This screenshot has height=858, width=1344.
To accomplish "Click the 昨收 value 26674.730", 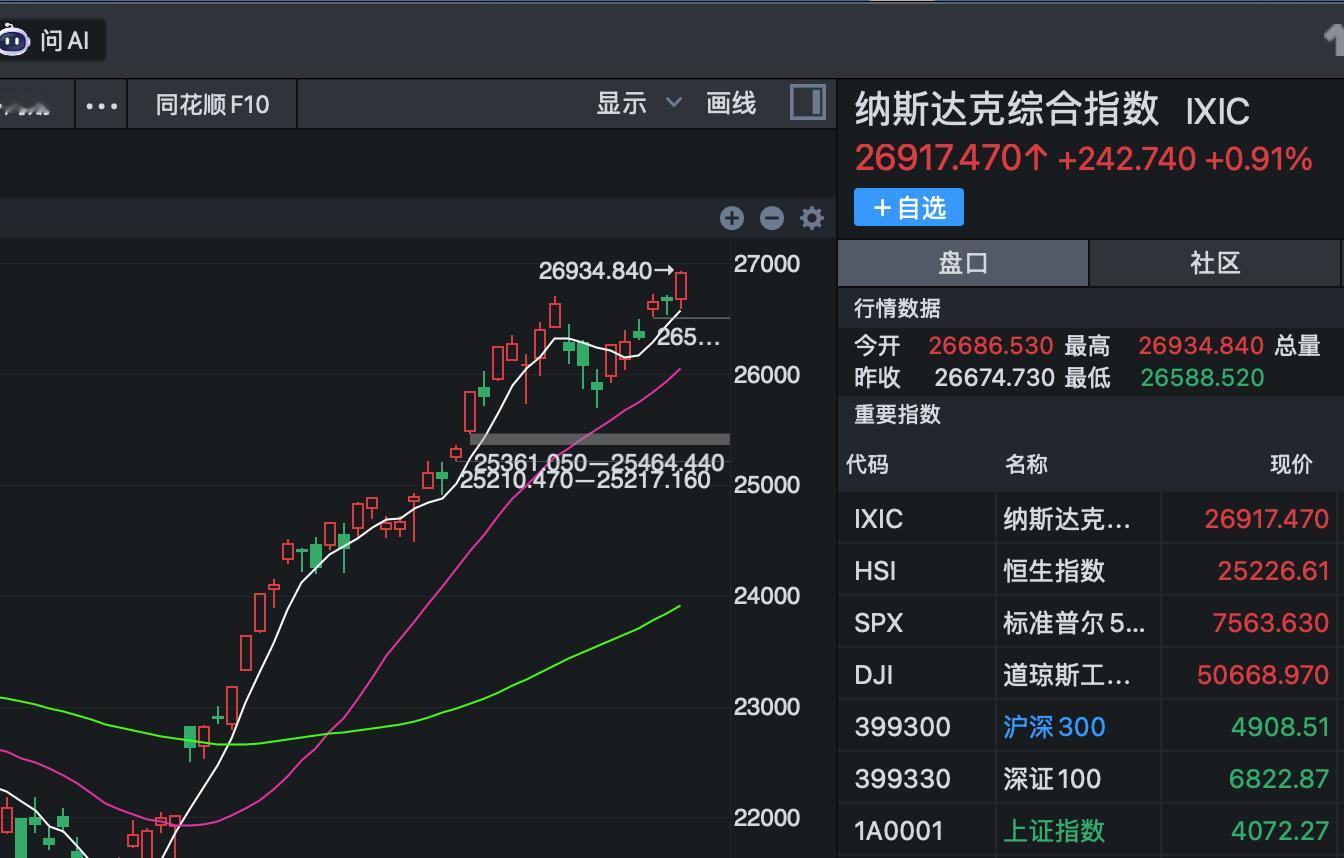I will (994, 378).
